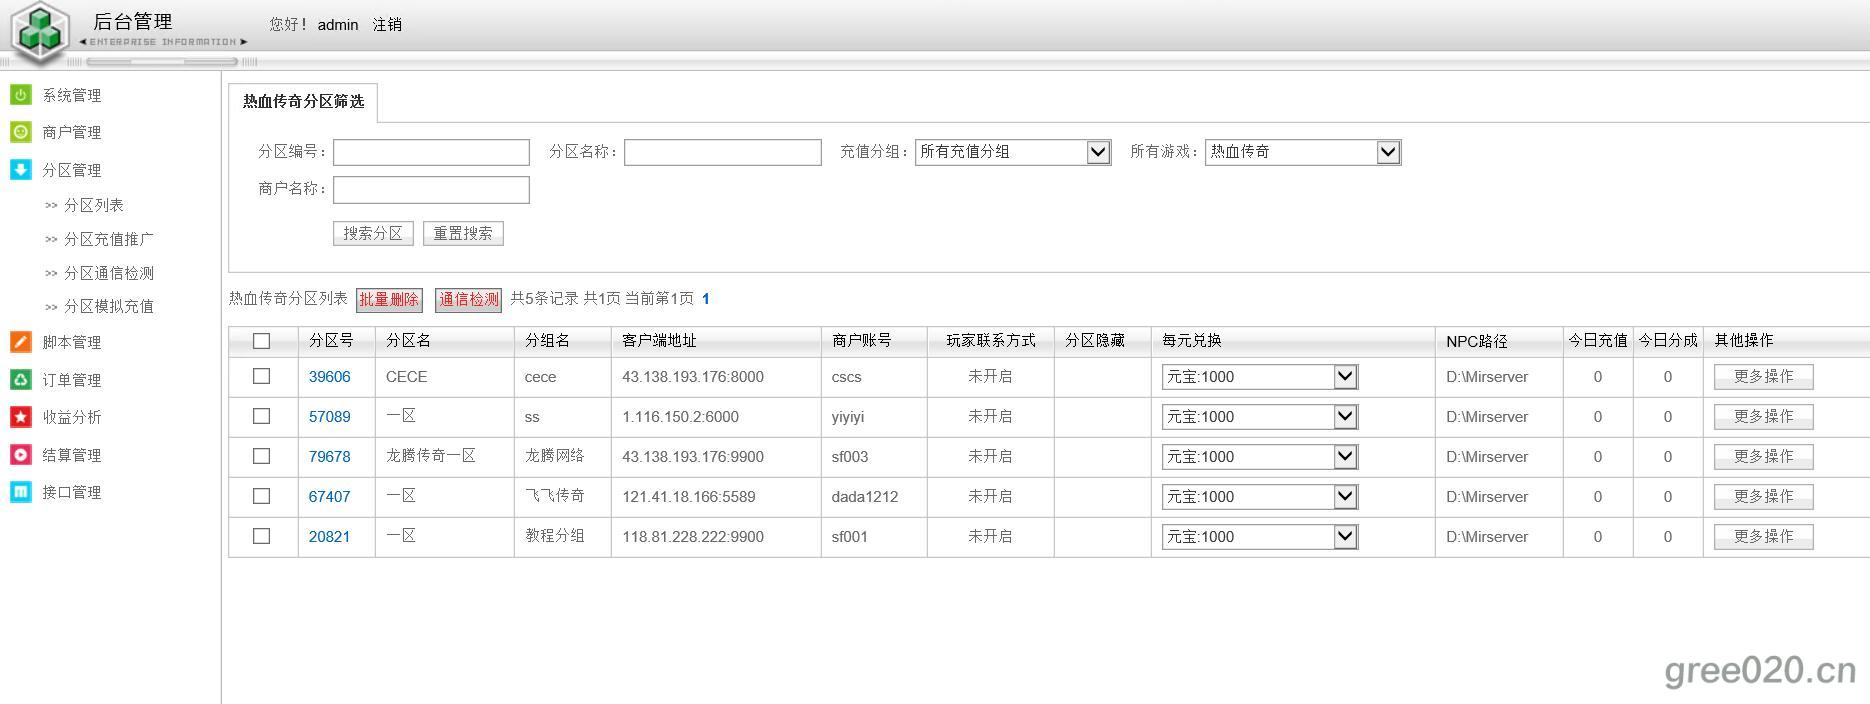Select the checkbox for partition 79678

click(x=262, y=456)
